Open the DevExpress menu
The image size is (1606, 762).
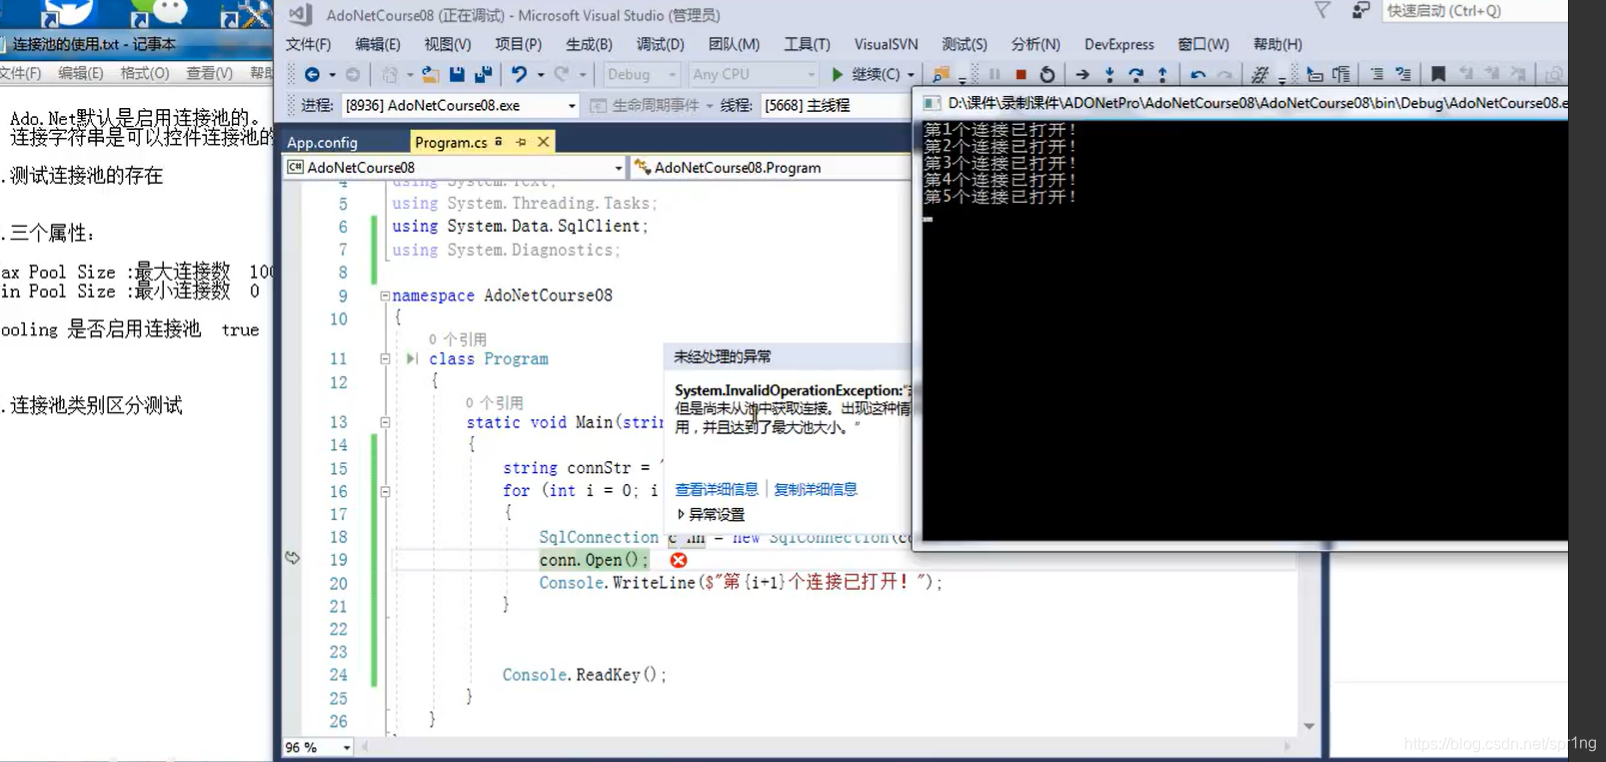[x=1119, y=44]
